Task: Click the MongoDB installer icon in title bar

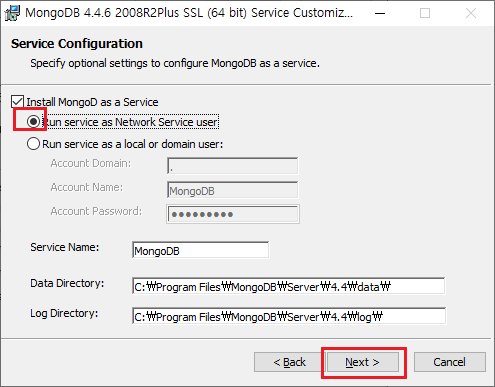Action: (12, 13)
